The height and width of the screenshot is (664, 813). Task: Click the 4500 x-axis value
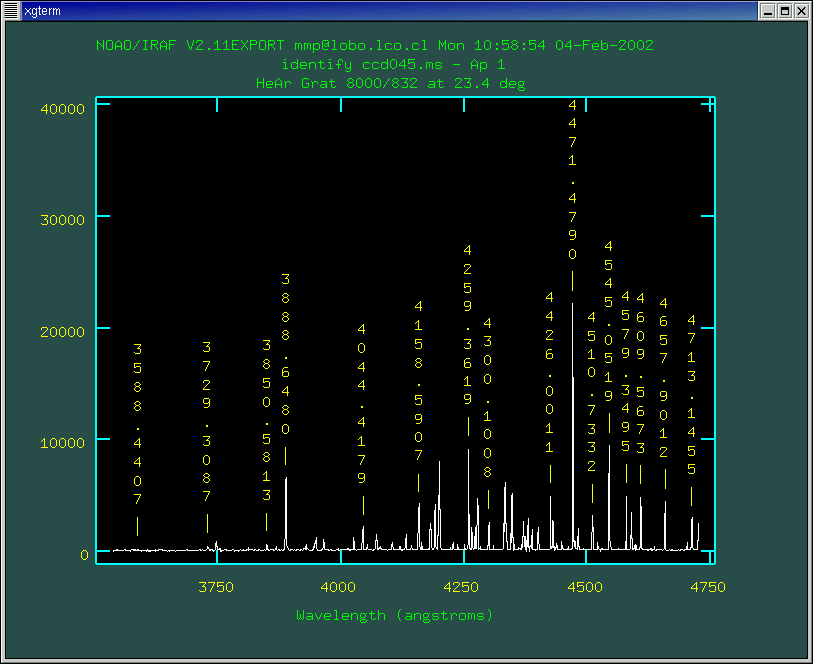point(585,587)
